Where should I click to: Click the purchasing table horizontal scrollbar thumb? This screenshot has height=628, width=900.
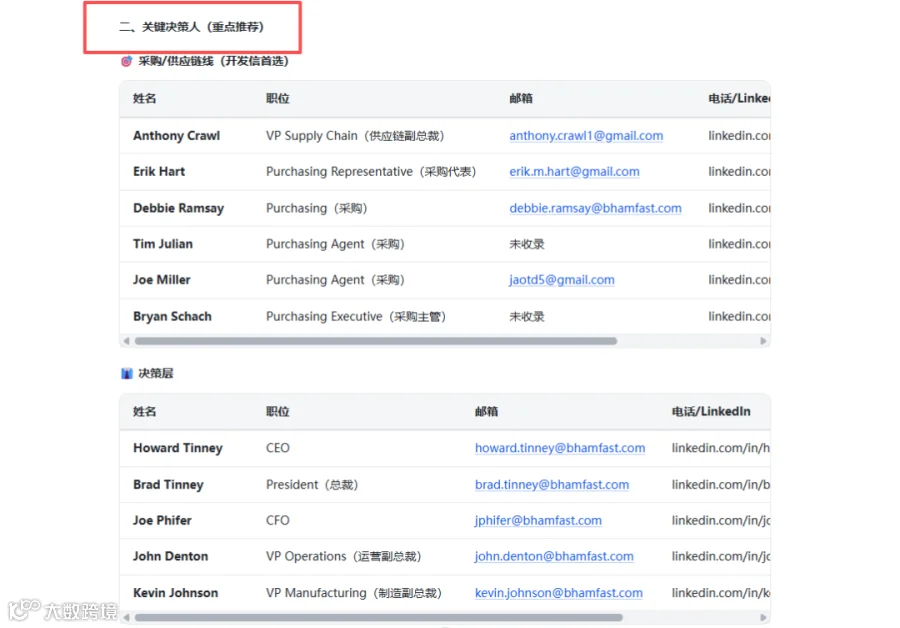(x=376, y=341)
